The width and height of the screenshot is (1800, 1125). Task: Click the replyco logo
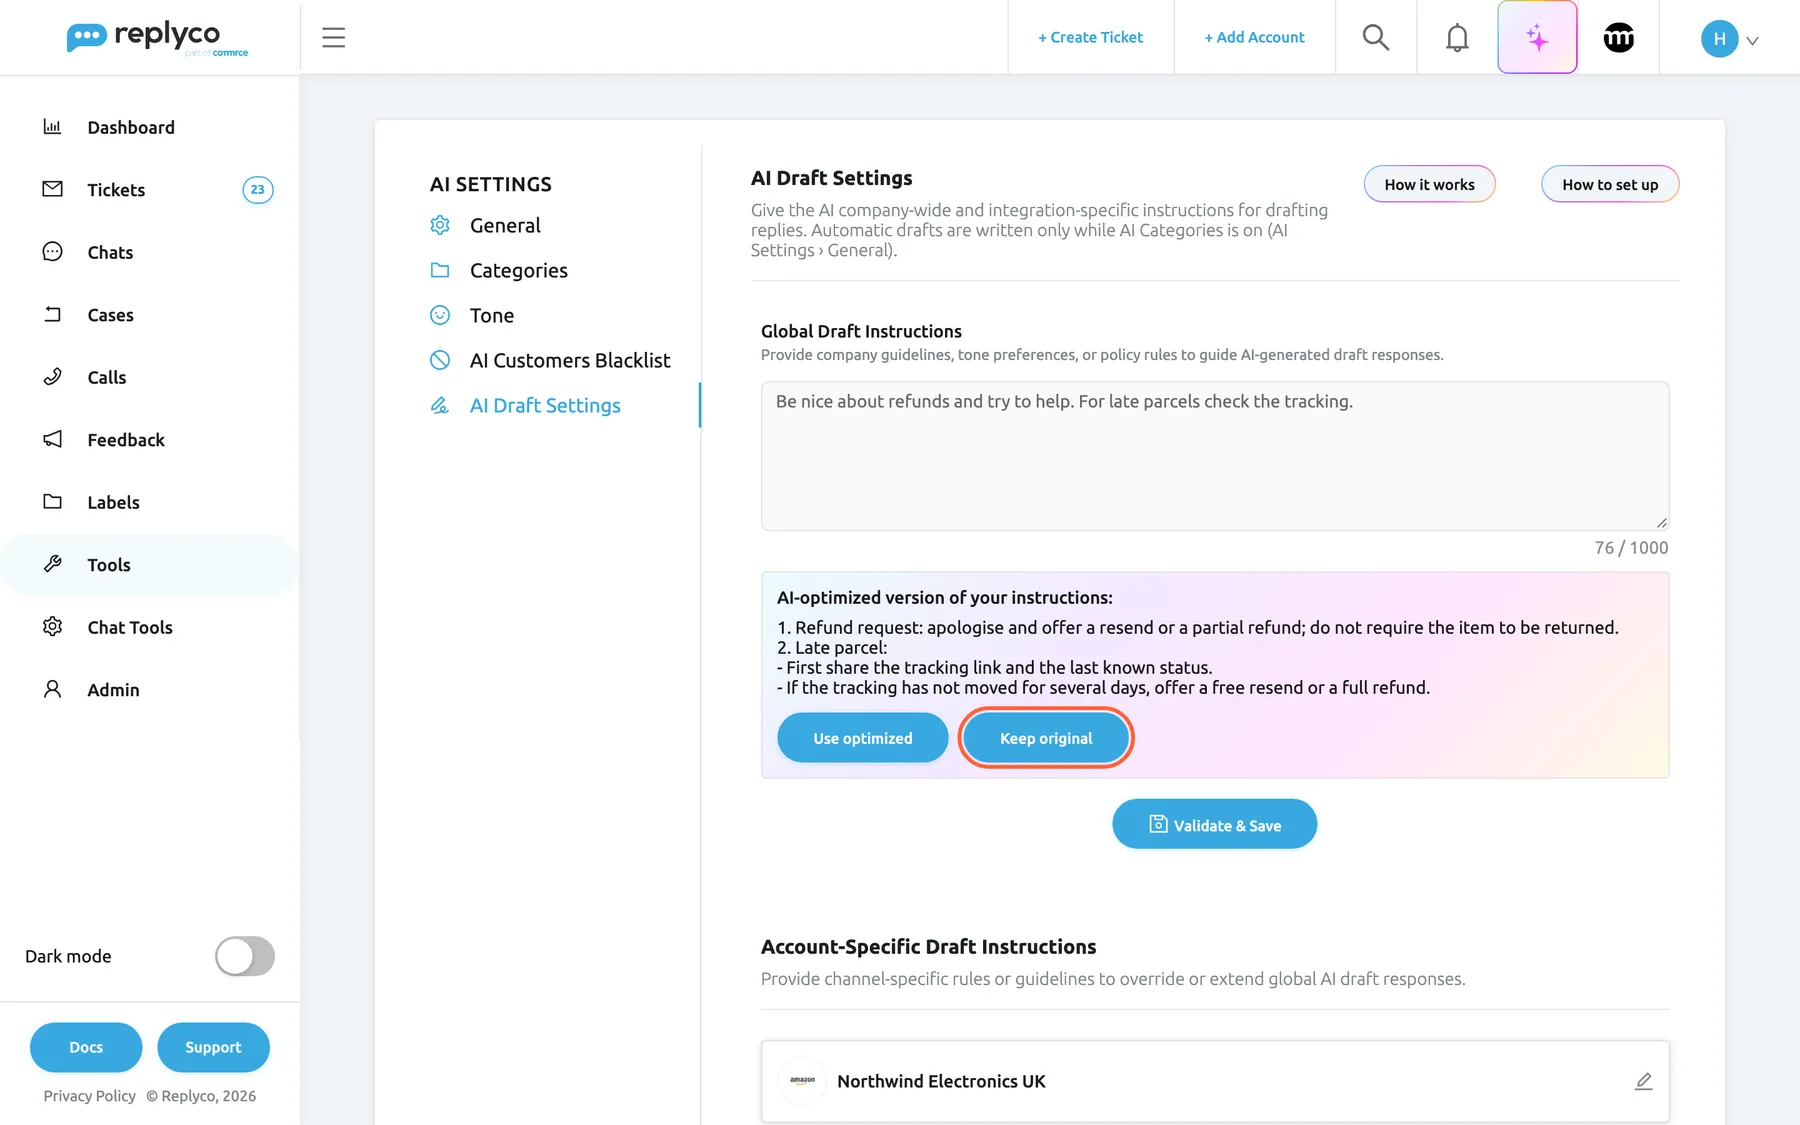[x=157, y=38]
